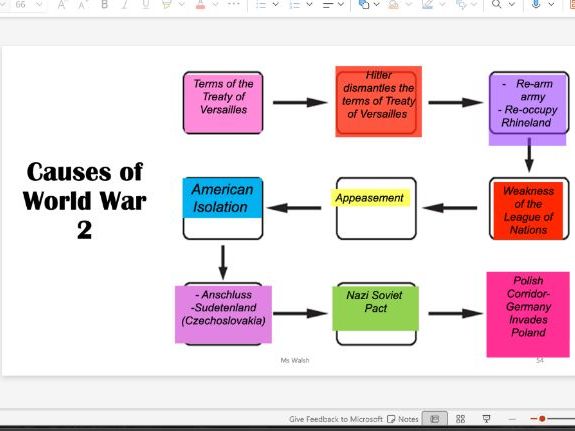Screen dimensions: 575x431
Task: Expand numbering style dropdown arrow
Action: (309, 4)
